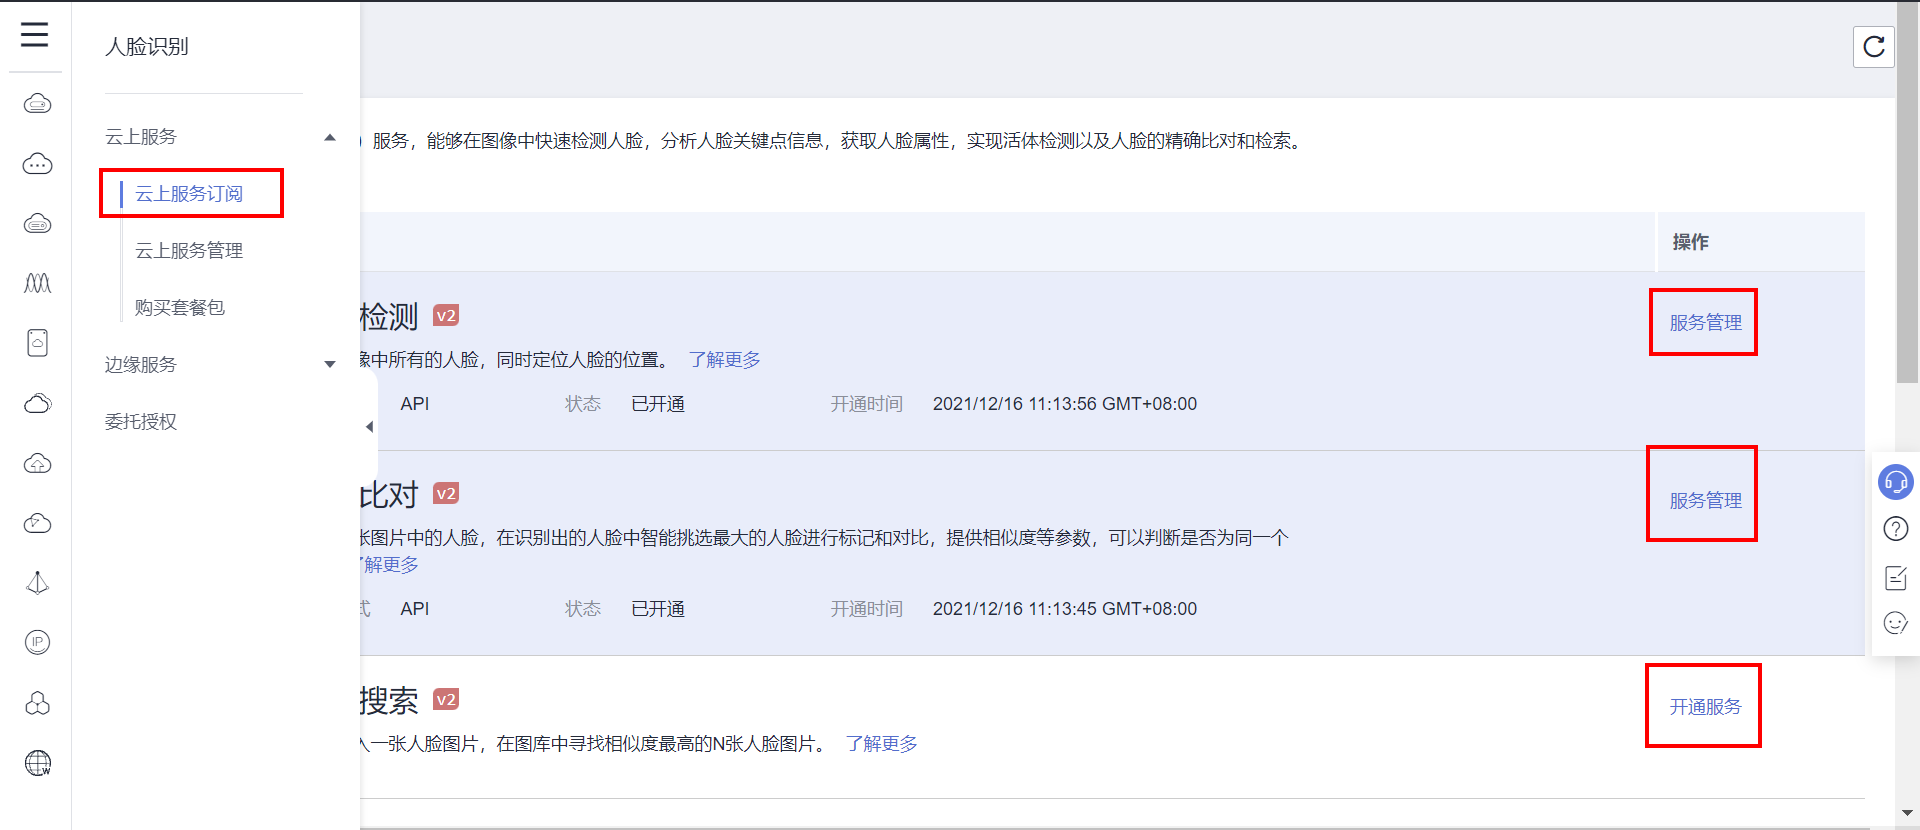The width and height of the screenshot is (1920, 830).
Task: Click the cloud icon with a horizontal bar inside
Action: pos(37,223)
